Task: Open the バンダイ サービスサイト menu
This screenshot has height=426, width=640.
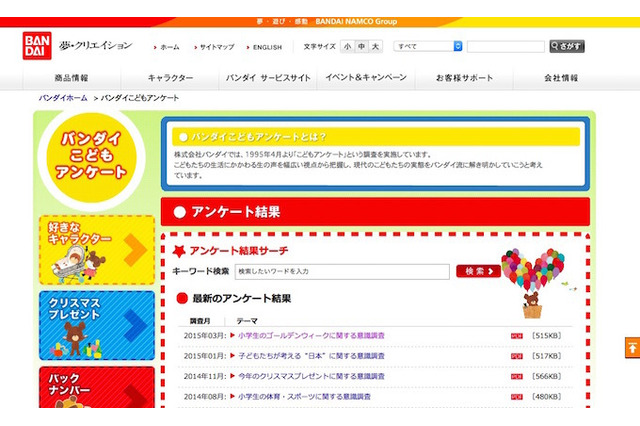Action: click(x=268, y=78)
